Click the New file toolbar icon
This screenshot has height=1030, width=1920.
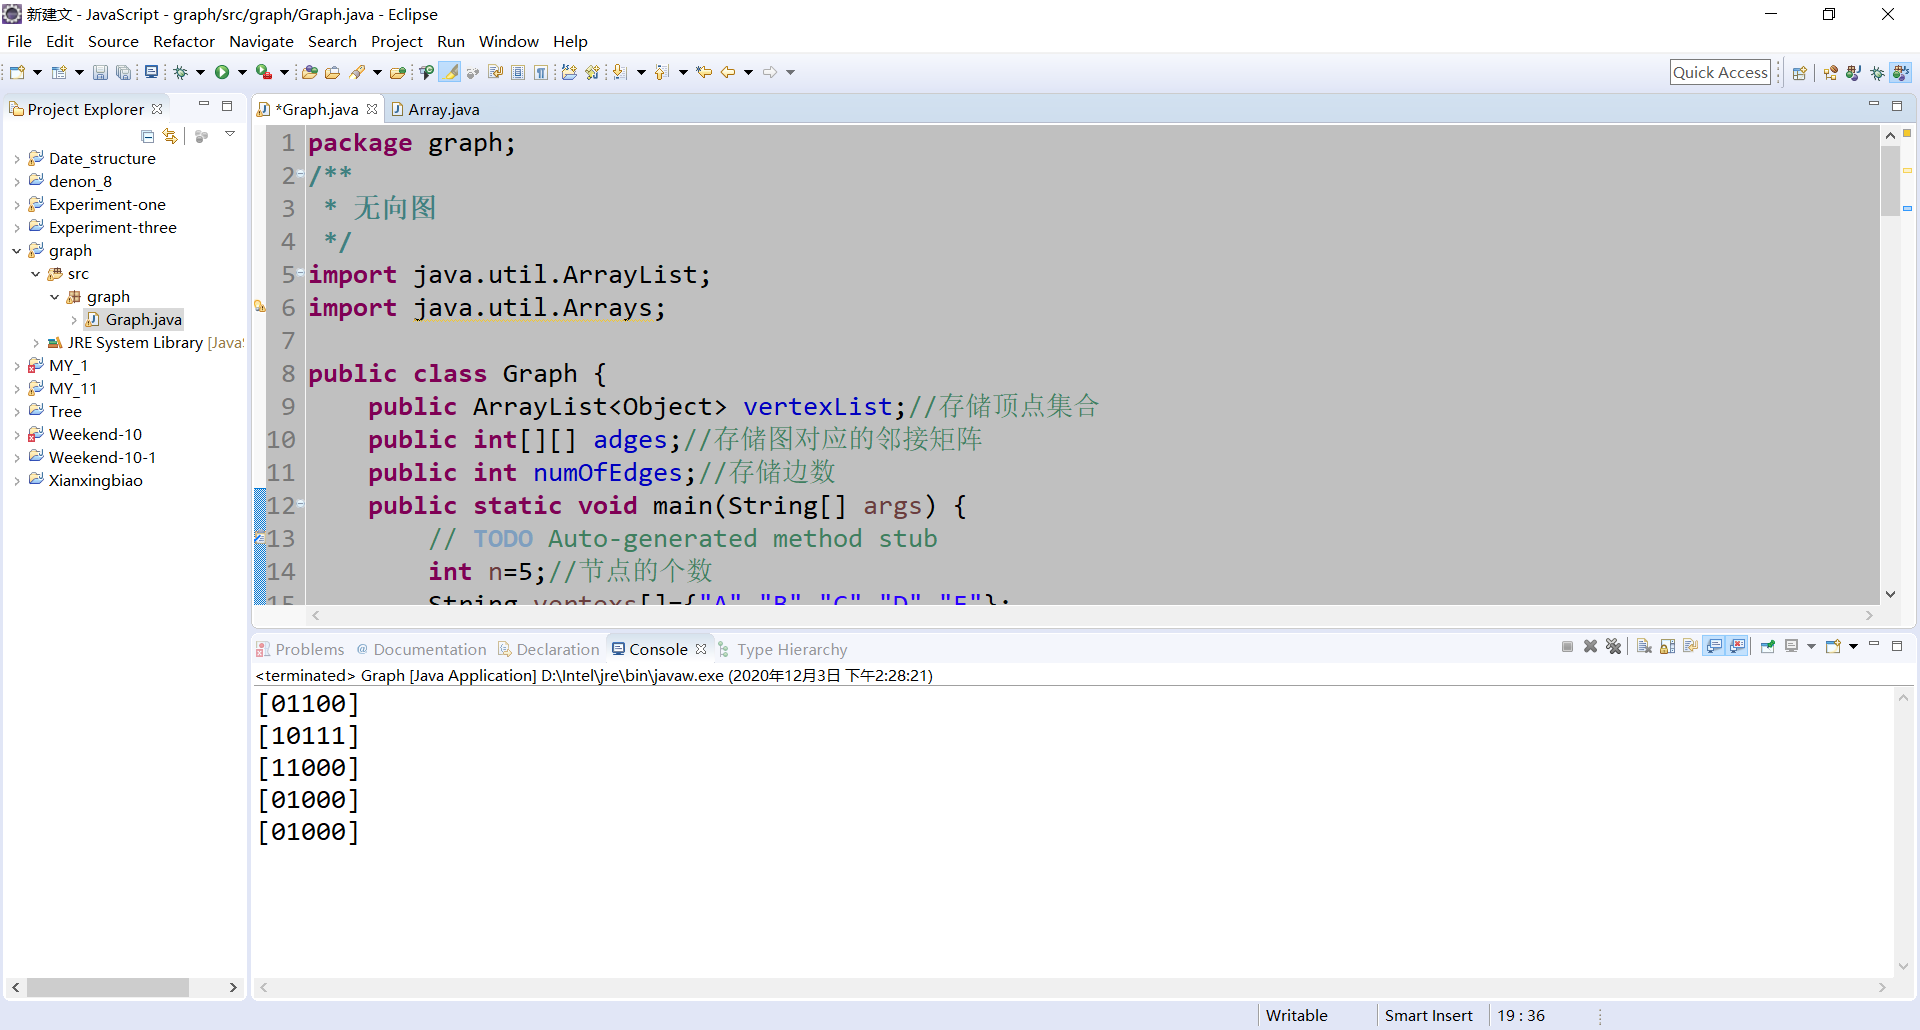point(17,72)
